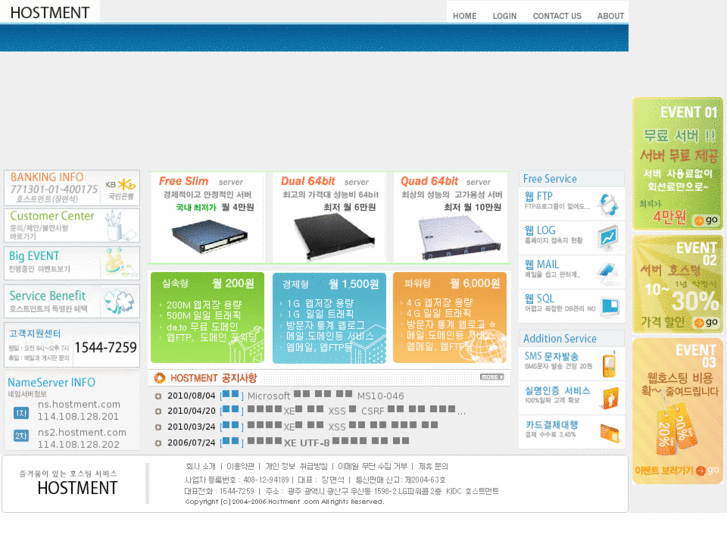
Task: Open the Quad 64bit server product image
Action: (459, 237)
